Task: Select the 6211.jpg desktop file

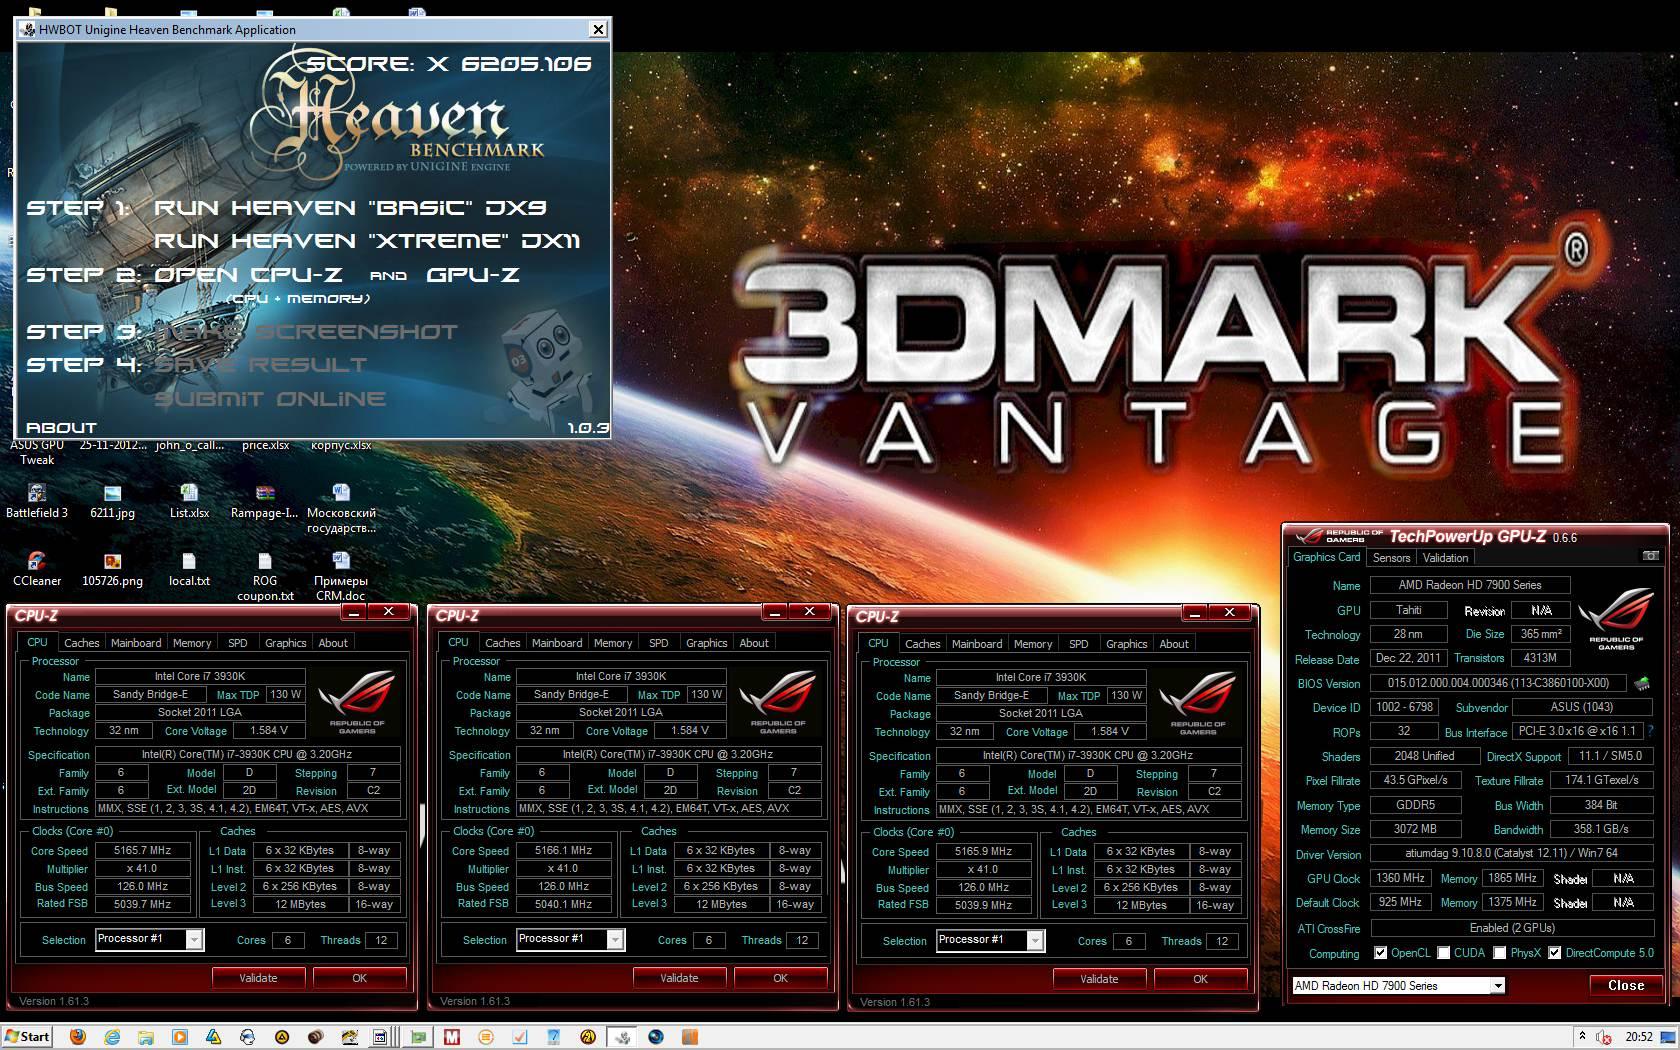Action: (112, 502)
